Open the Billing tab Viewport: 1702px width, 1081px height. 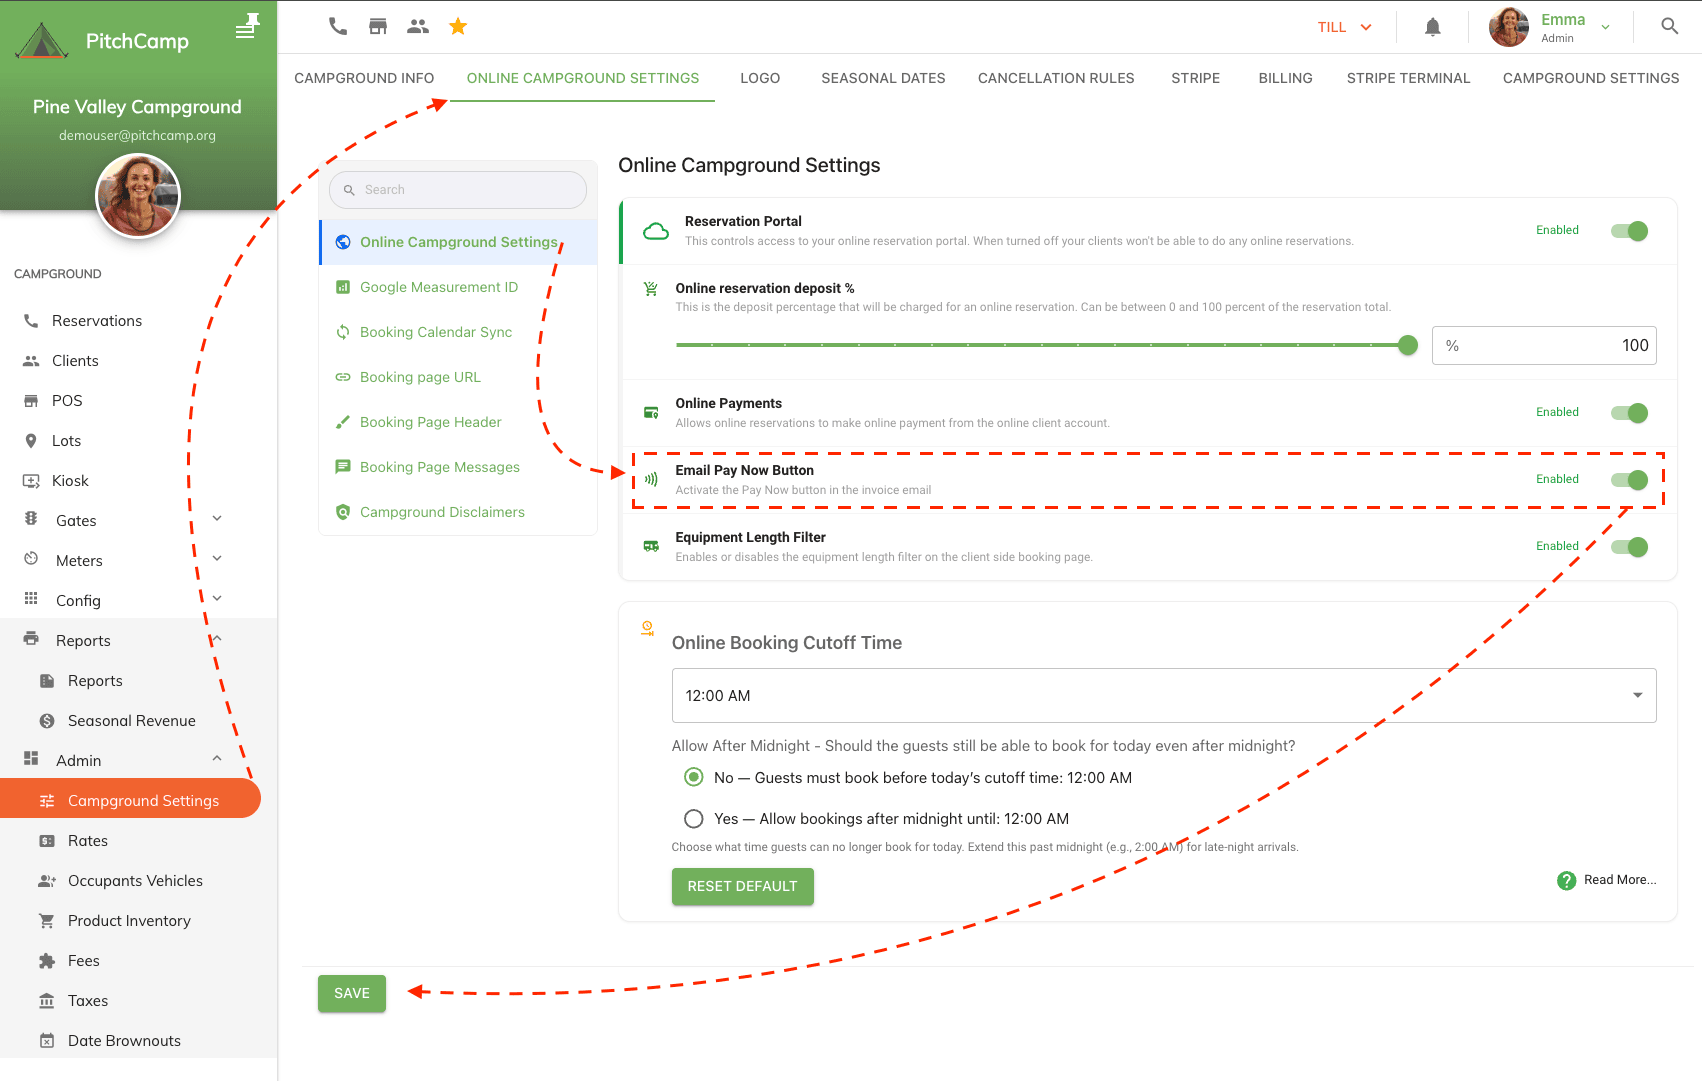pos(1285,78)
